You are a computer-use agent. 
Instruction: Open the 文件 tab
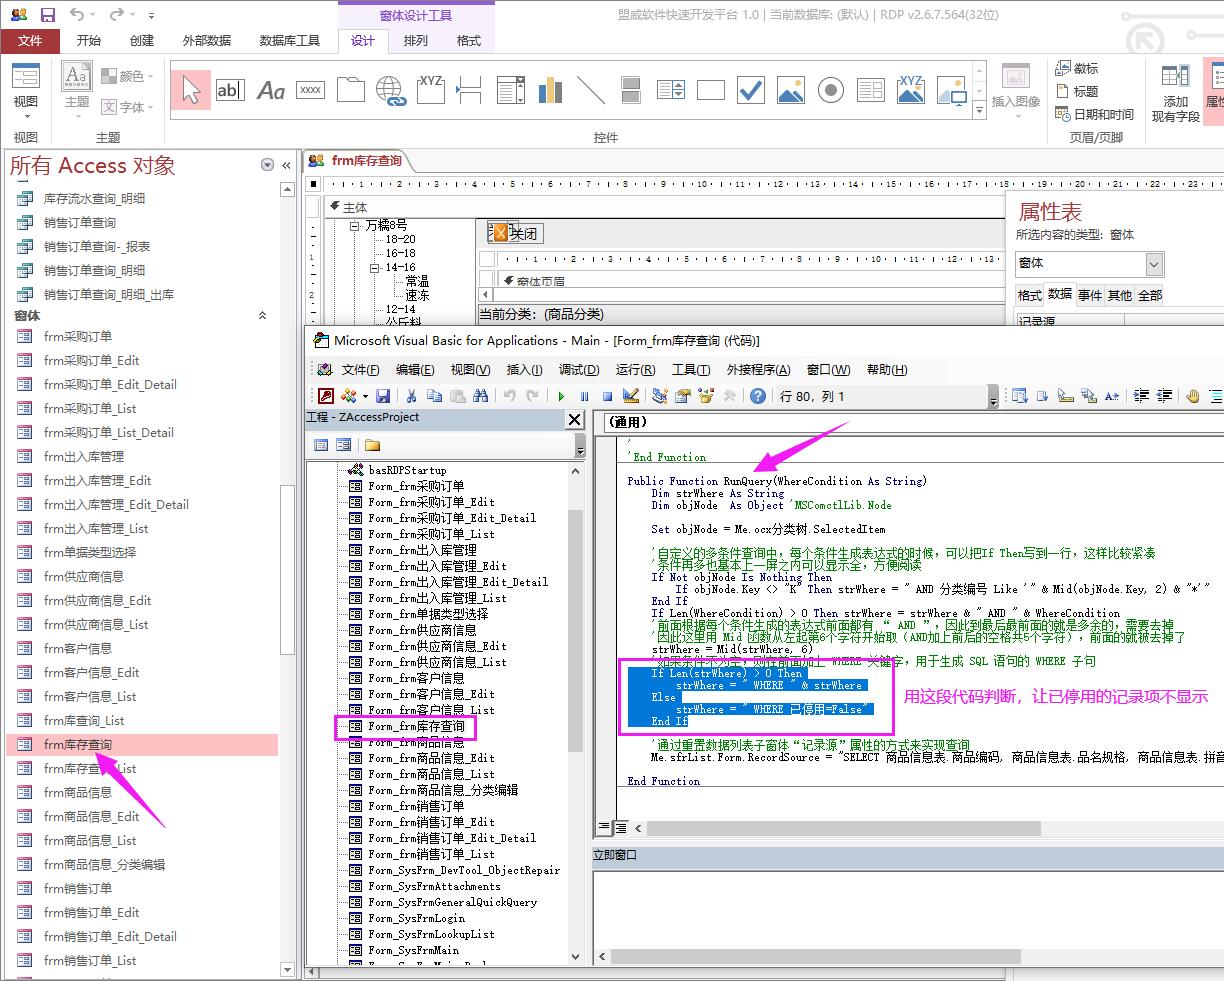click(30, 40)
